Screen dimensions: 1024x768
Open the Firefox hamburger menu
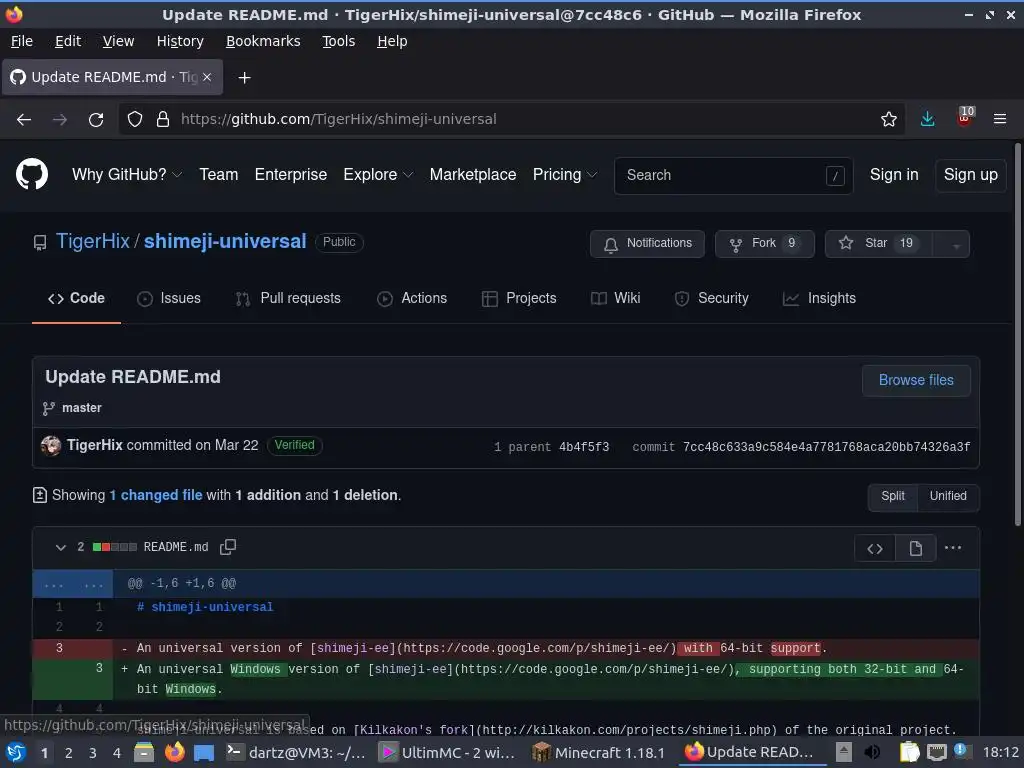click(999, 119)
